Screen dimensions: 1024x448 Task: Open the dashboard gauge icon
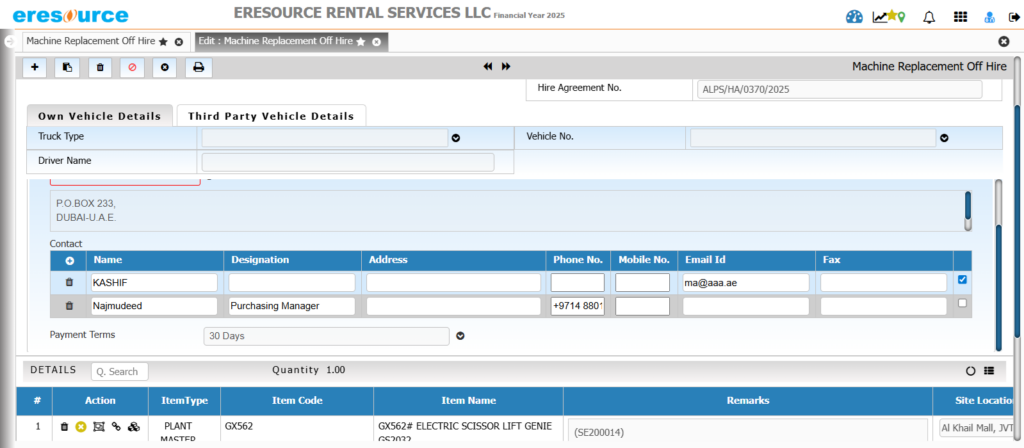tap(854, 16)
